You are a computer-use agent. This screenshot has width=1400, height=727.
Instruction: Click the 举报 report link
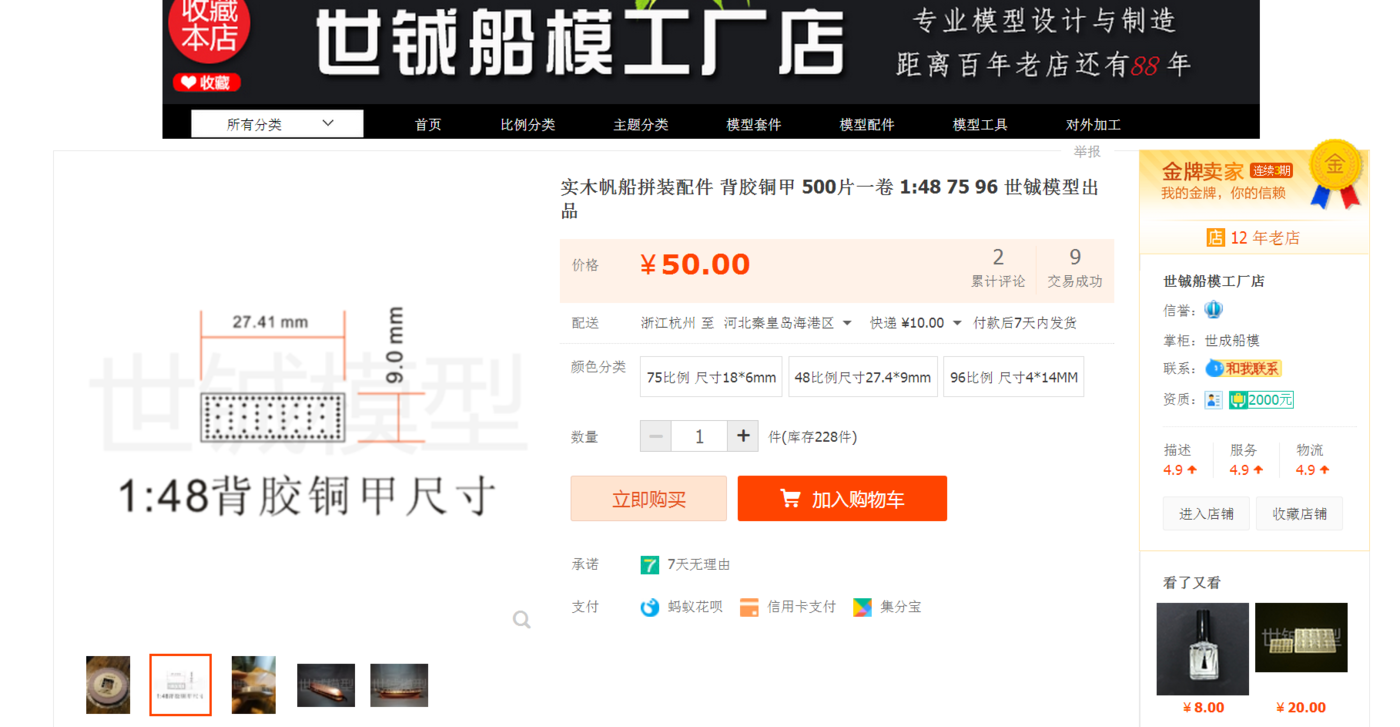click(1087, 152)
